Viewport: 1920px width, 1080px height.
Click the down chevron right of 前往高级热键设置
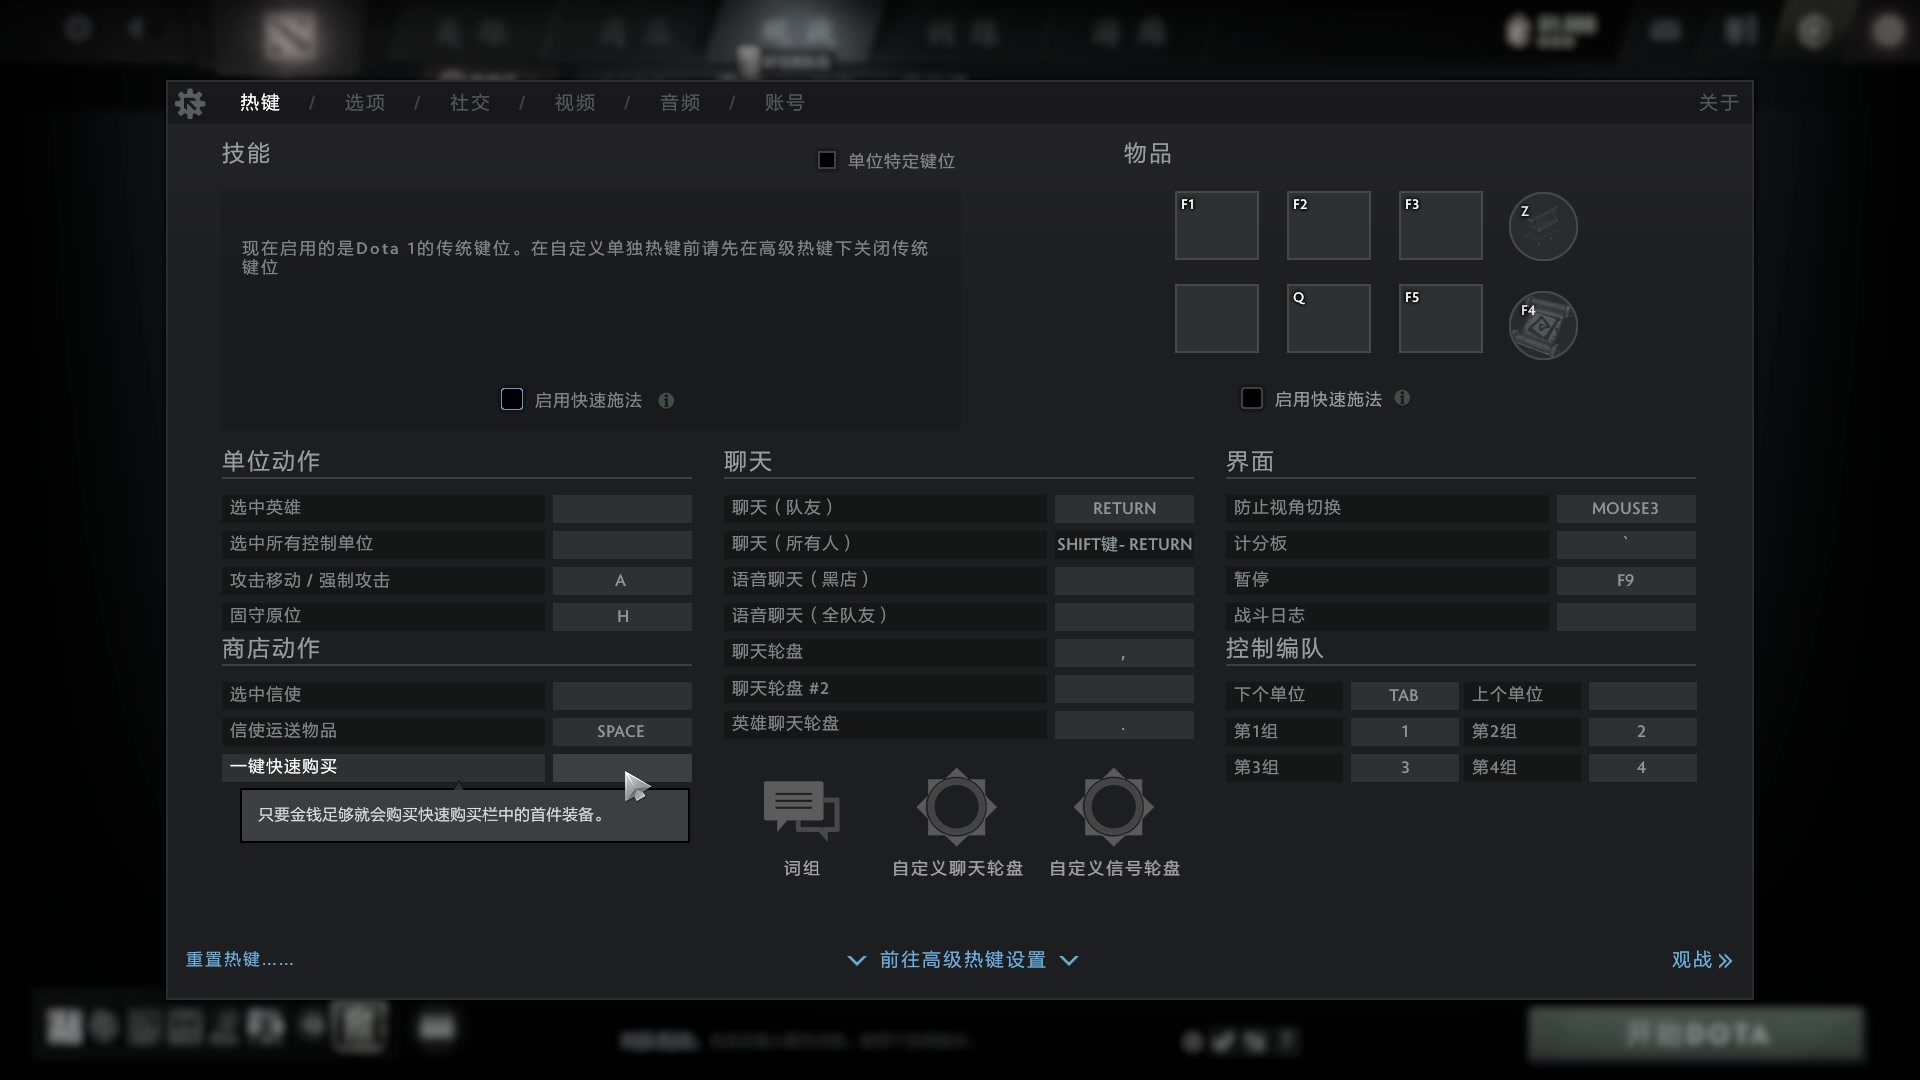1071,960
